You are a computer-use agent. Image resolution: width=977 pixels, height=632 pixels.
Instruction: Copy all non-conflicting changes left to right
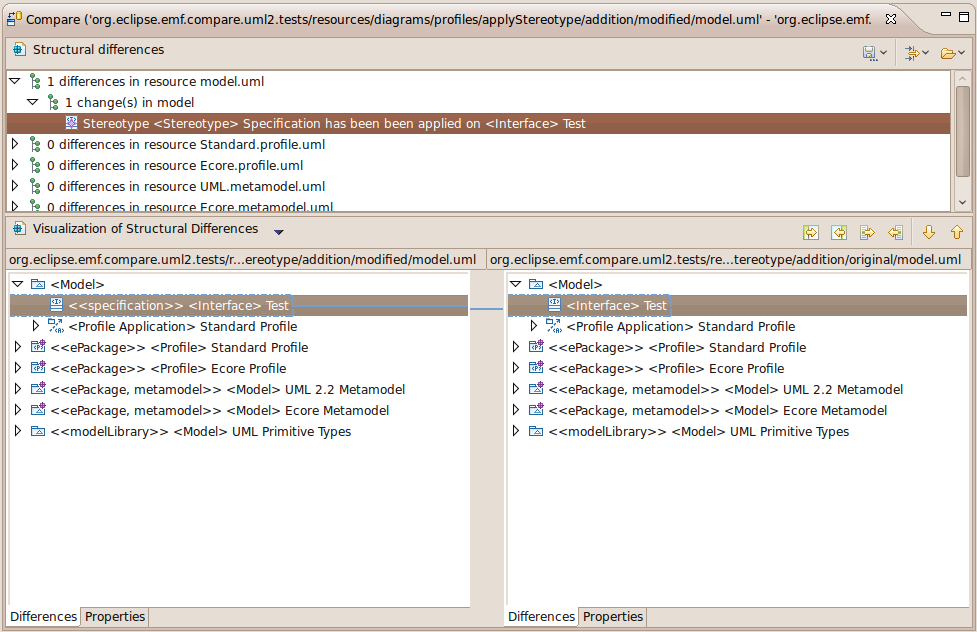(x=811, y=232)
